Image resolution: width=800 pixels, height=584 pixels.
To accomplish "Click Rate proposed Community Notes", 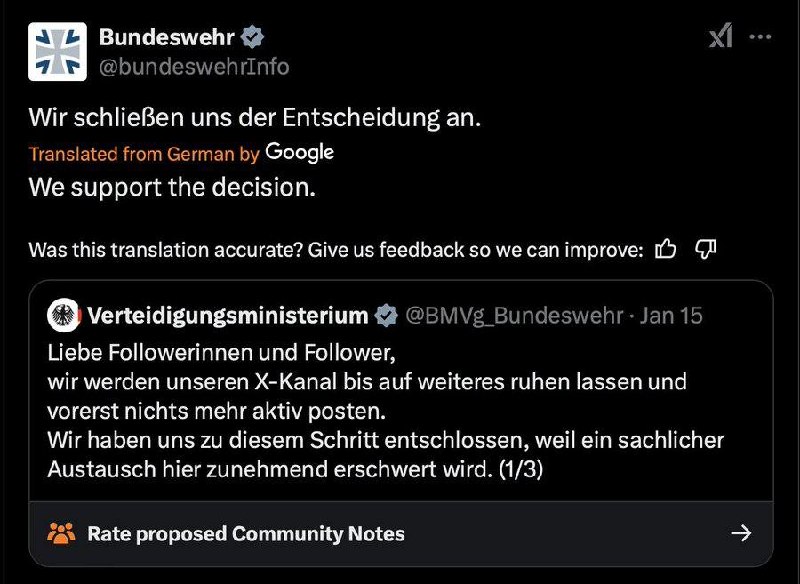I will (246, 533).
